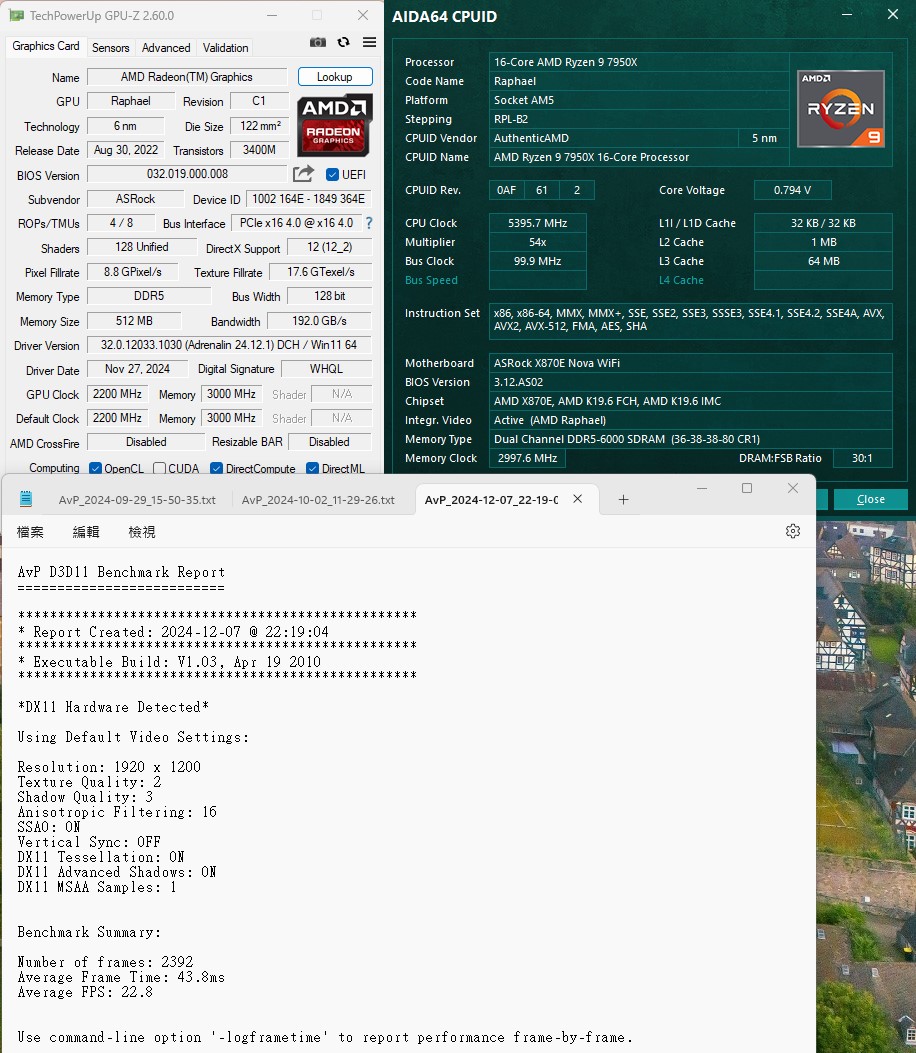This screenshot has width=916, height=1053.
Task: Open the 檢視 (View) menu
Action: 142,532
